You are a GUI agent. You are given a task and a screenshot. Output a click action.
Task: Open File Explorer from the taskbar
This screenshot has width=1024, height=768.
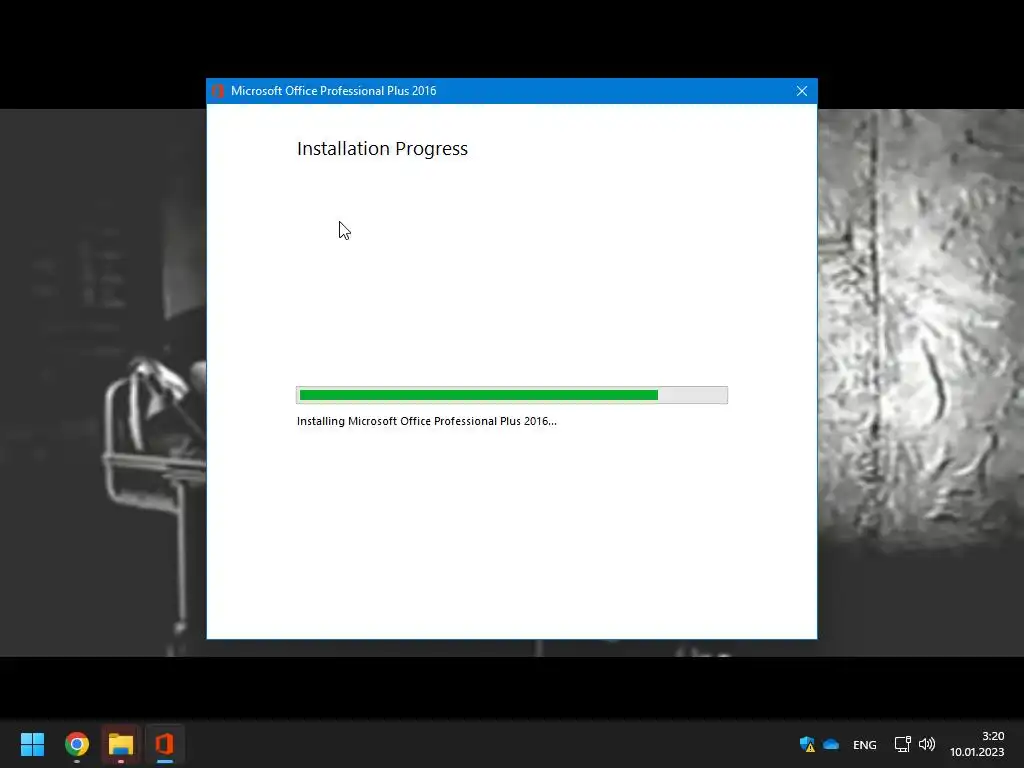121,744
